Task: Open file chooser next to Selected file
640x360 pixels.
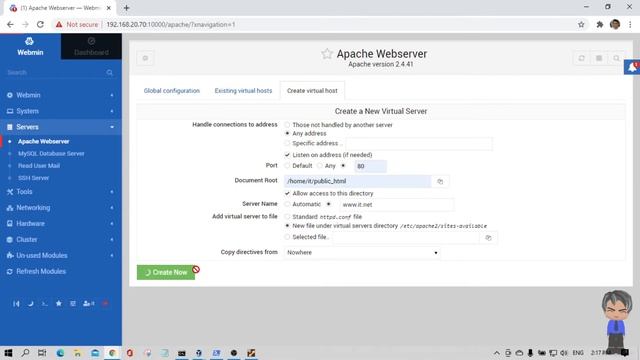Action: [488, 238]
